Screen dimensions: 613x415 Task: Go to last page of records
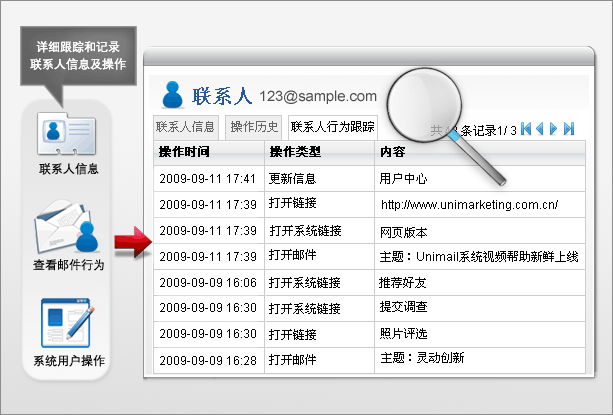coord(569,129)
